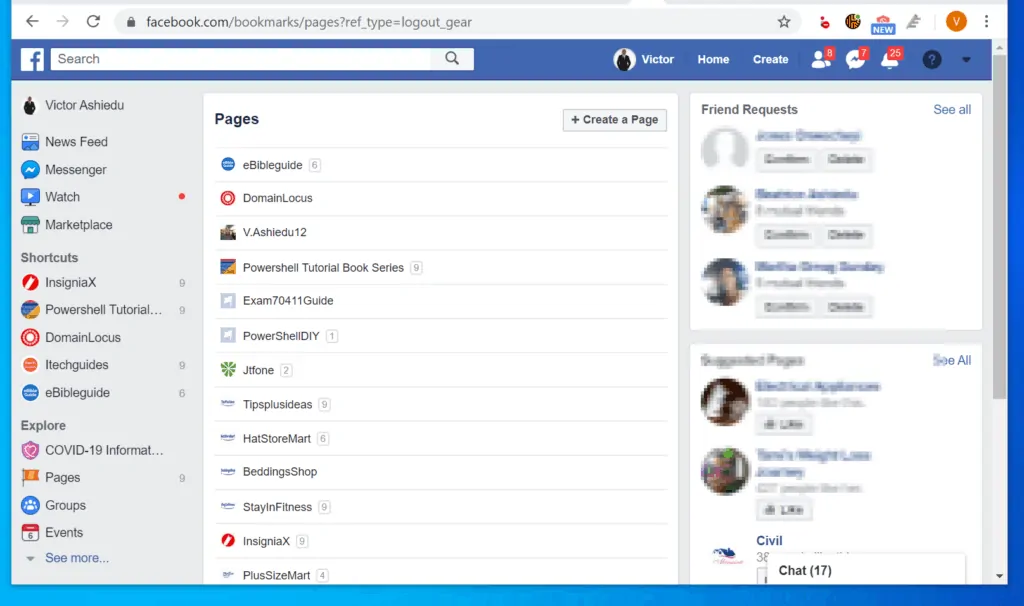Click InsigniaX icon in Pages list

tap(228, 541)
